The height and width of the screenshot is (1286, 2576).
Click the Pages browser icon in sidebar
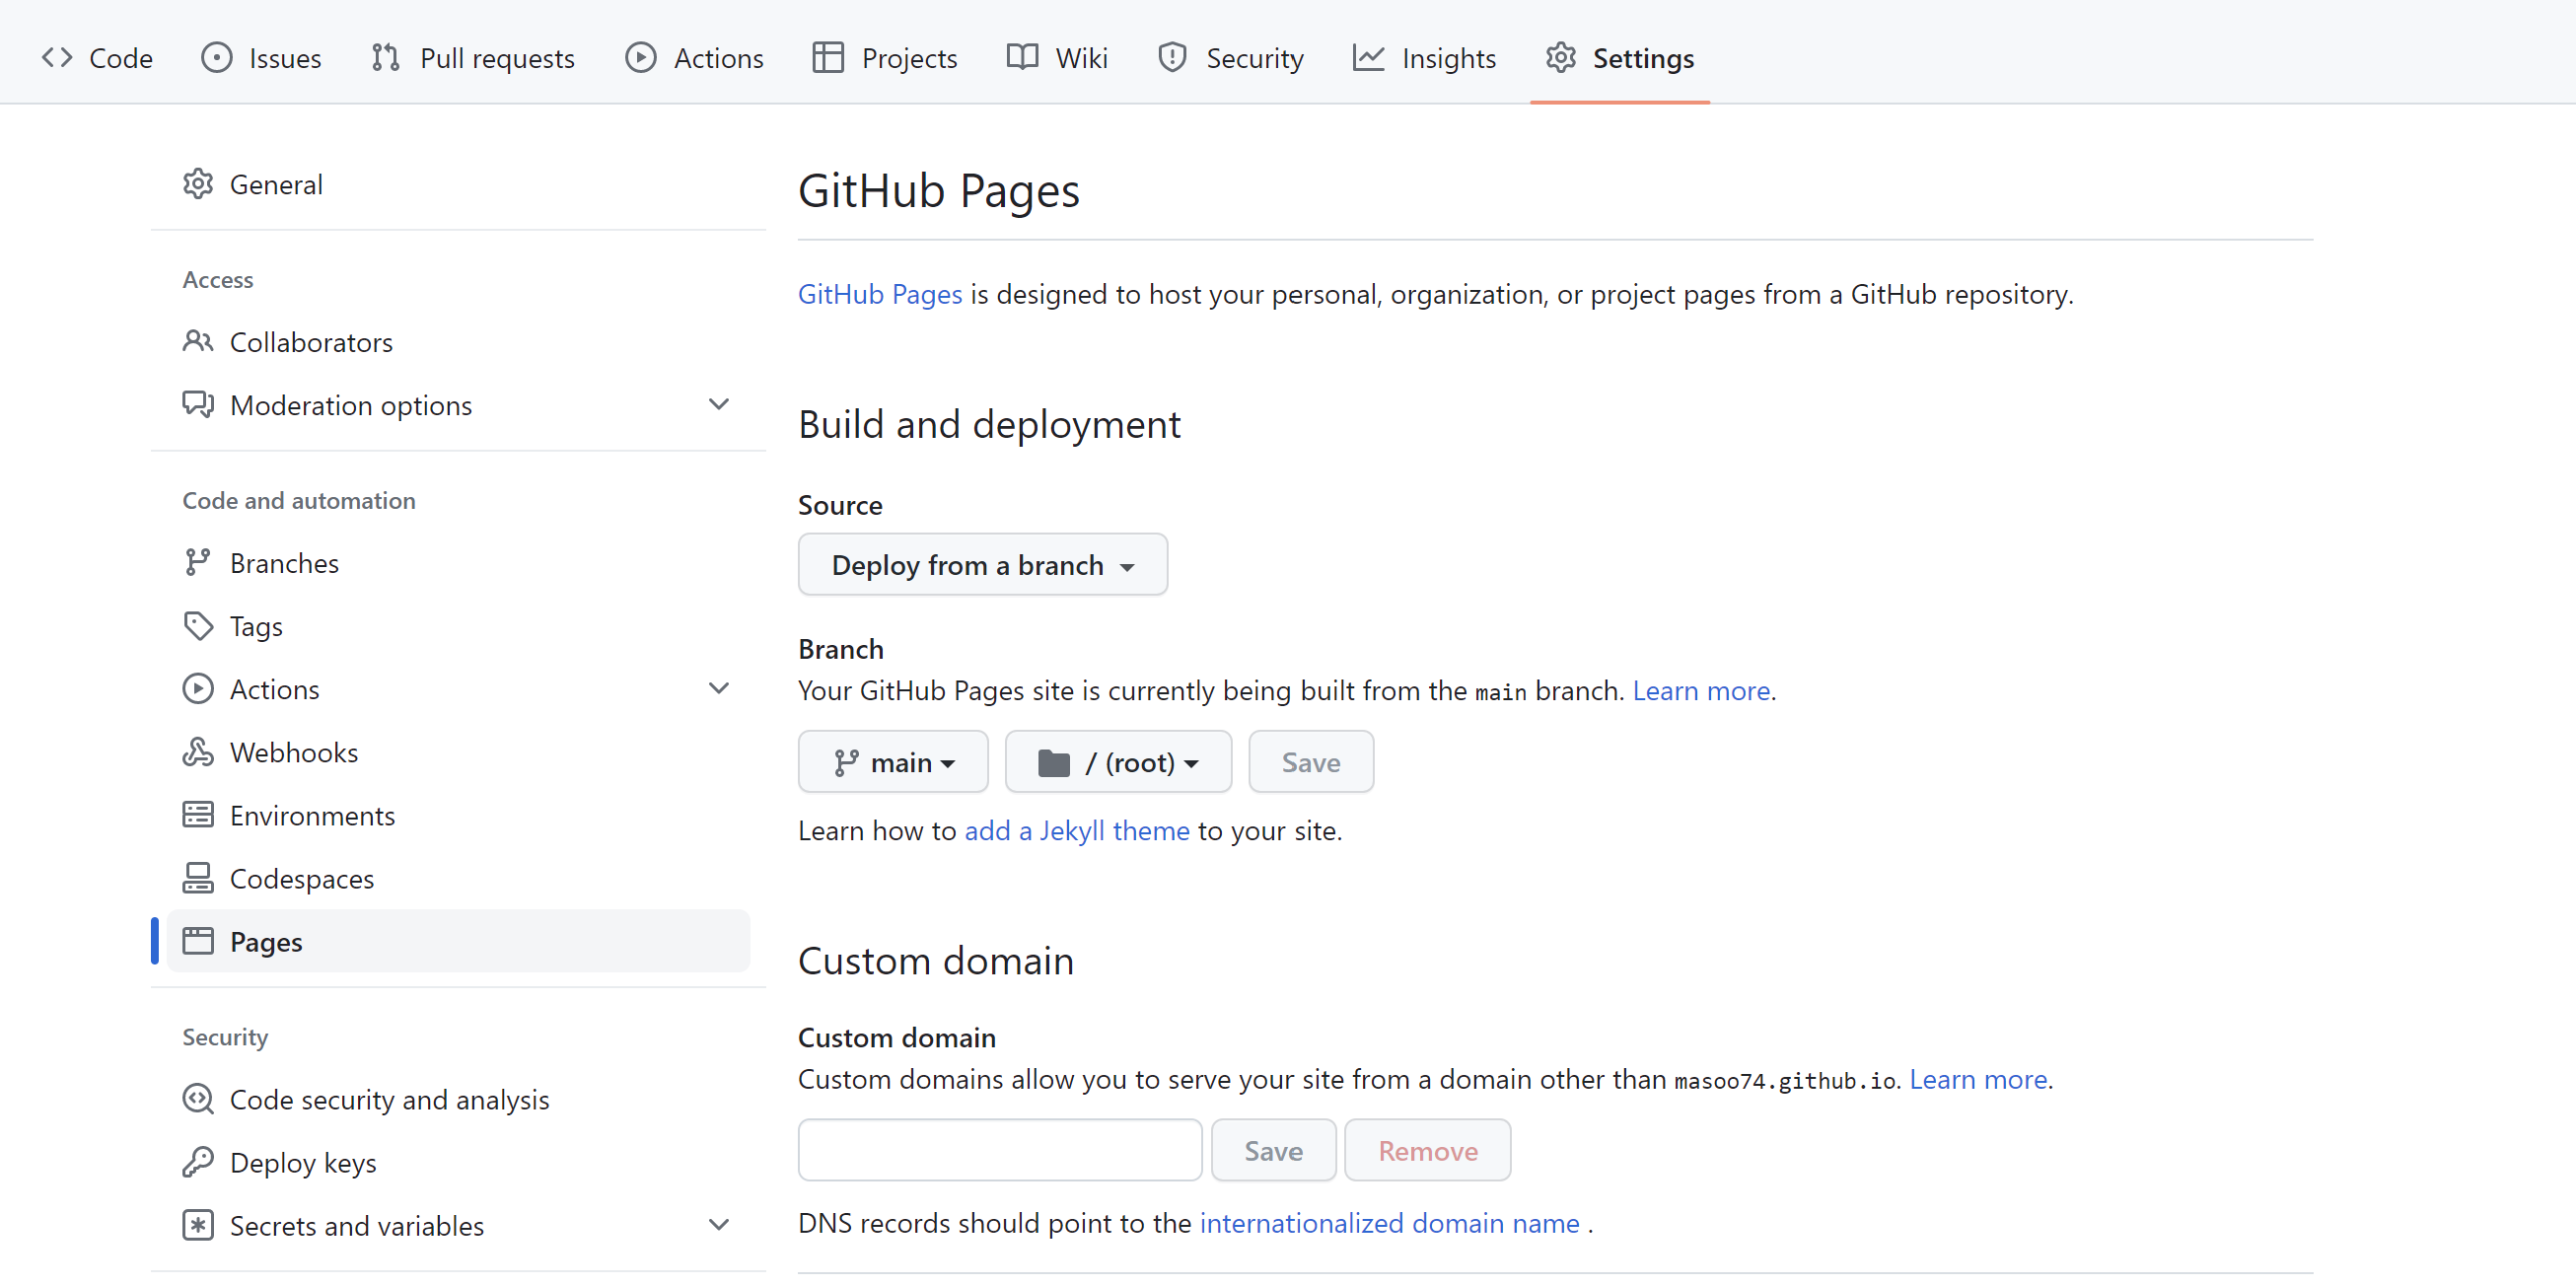[198, 941]
